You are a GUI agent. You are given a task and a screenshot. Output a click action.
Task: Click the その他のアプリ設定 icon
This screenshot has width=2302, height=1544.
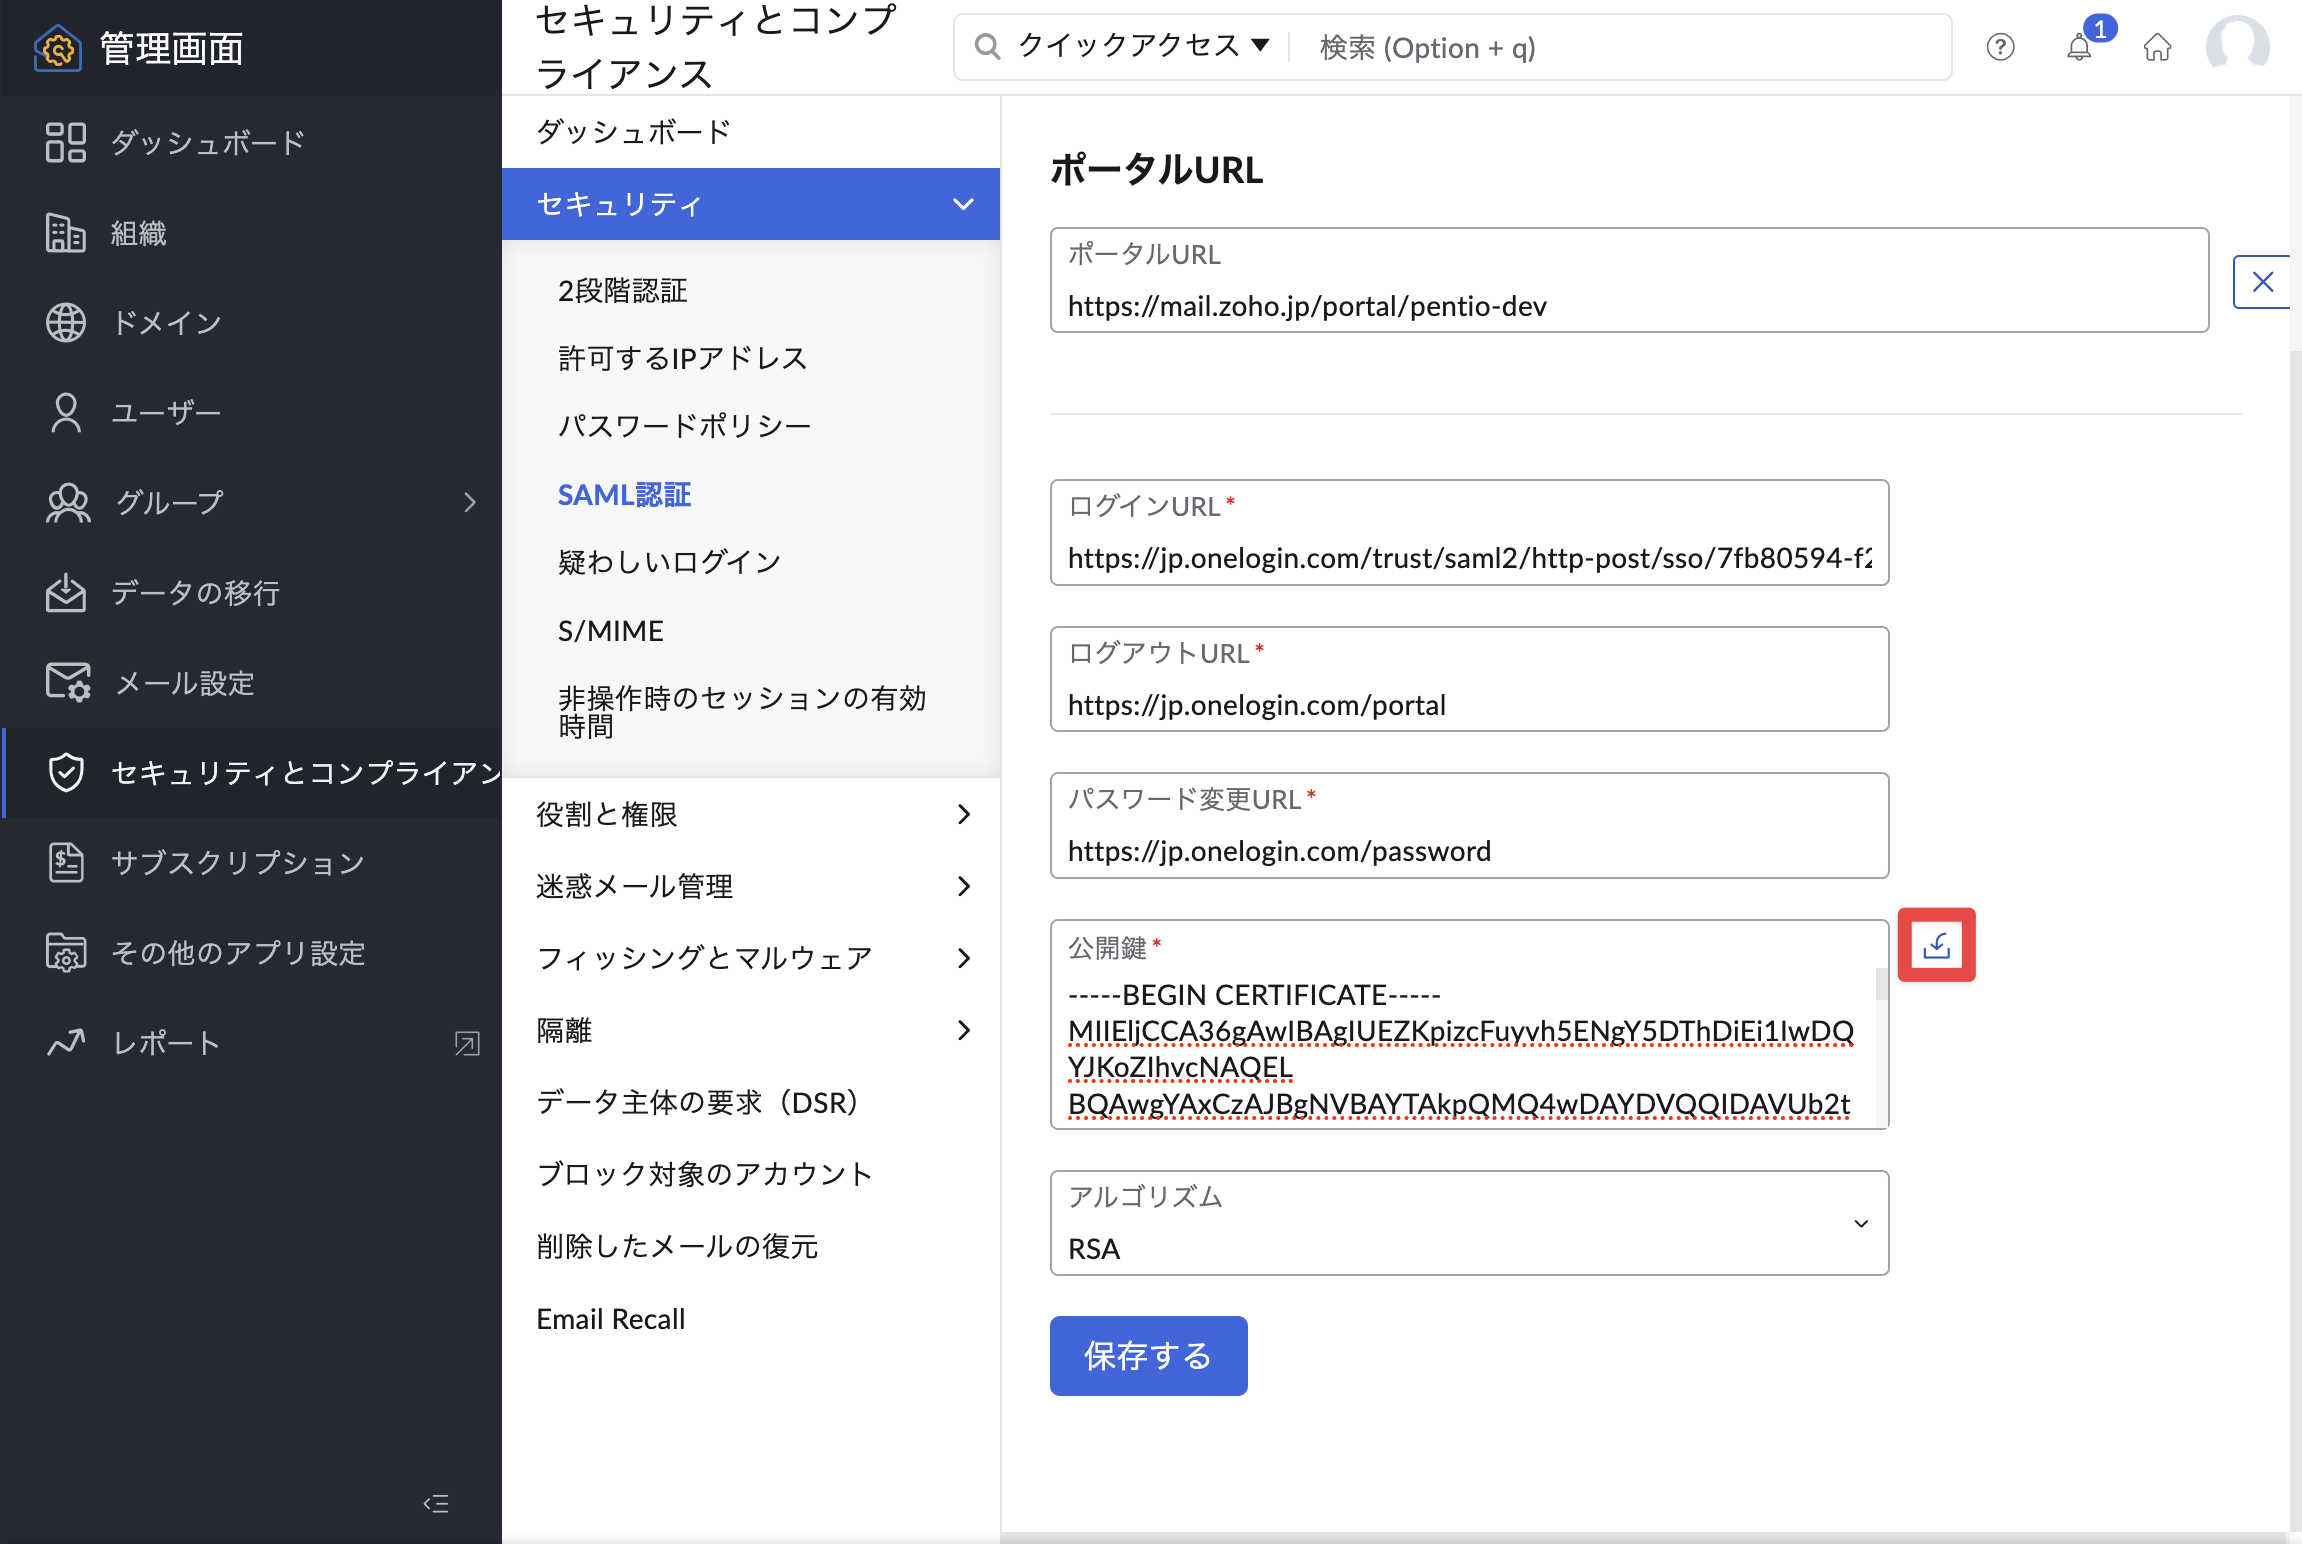coord(66,952)
